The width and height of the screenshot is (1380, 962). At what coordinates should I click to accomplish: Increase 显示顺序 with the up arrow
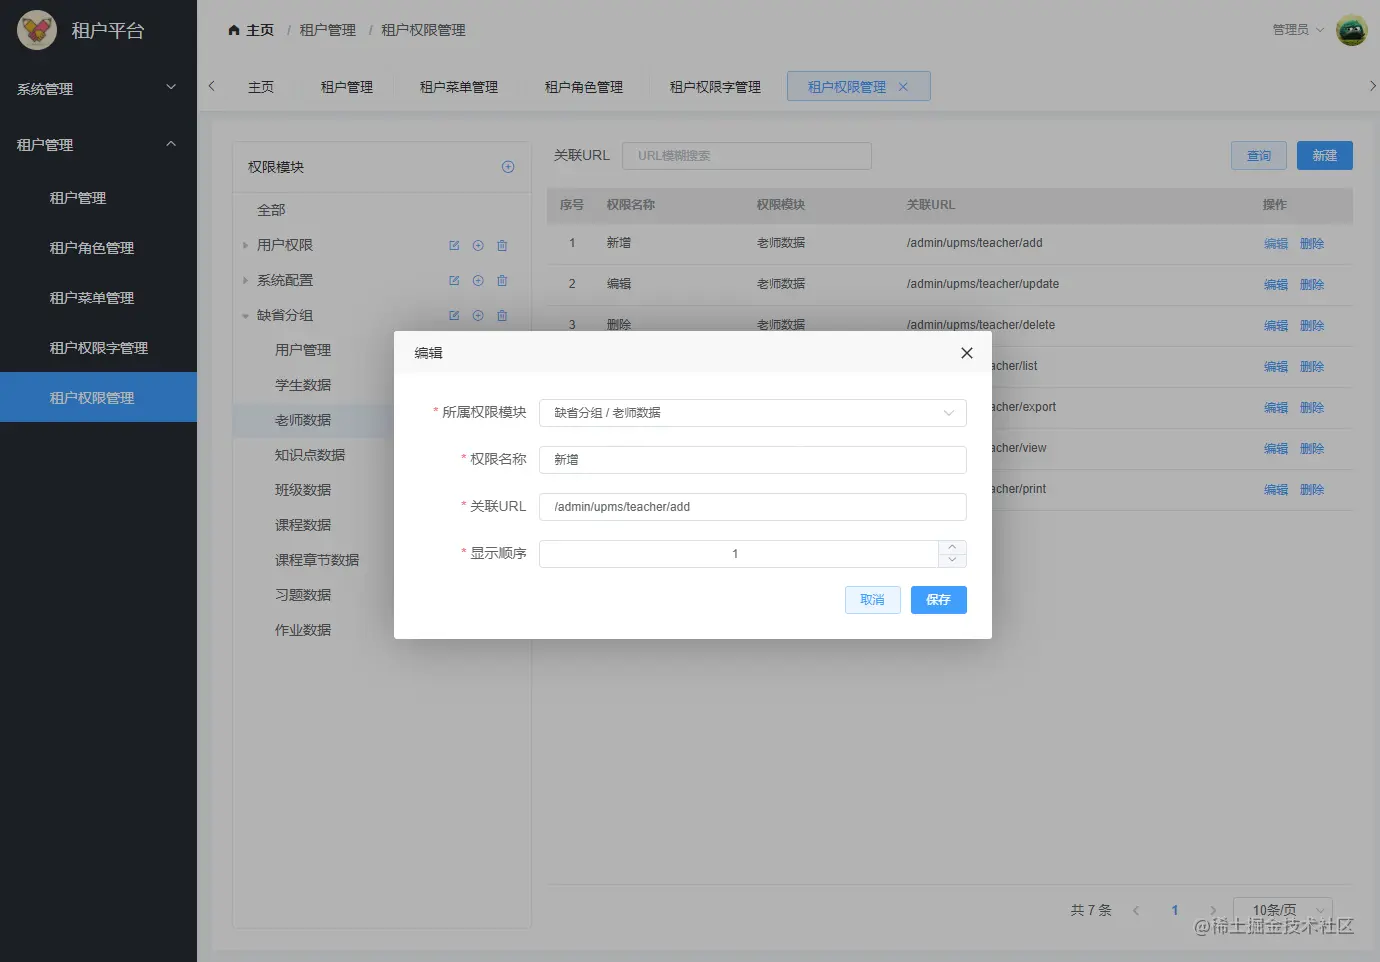pyautogui.click(x=952, y=547)
